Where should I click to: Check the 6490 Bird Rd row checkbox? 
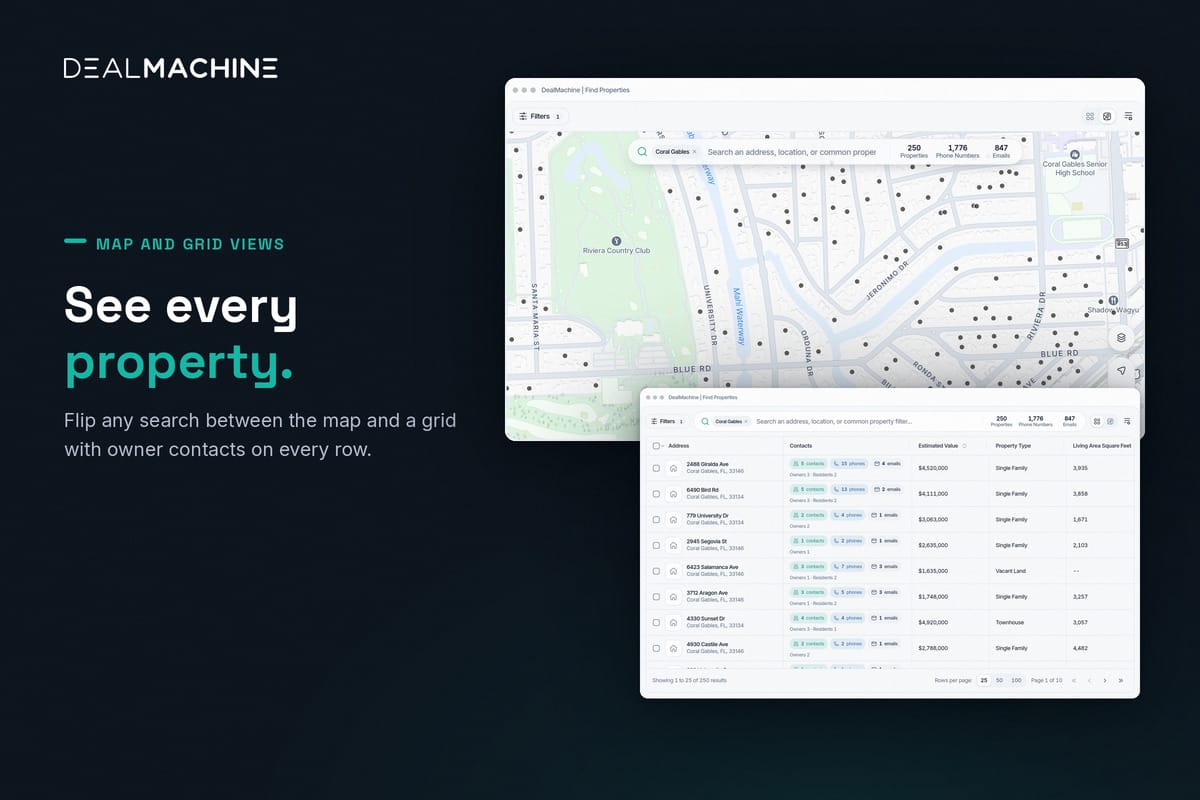click(656, 494)
